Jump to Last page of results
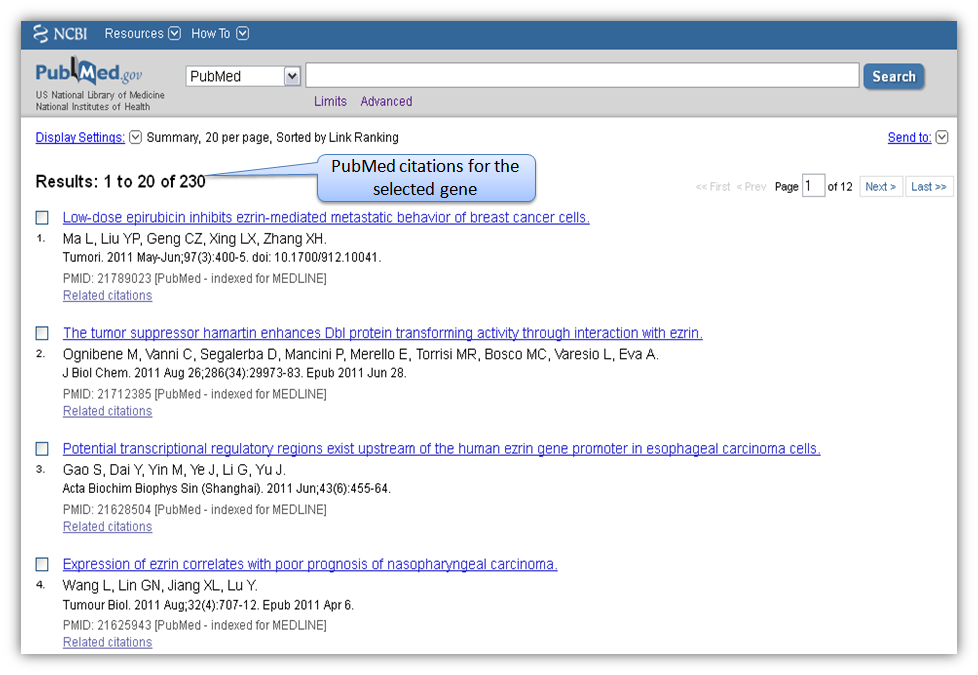978x675 pixels. 928,187
